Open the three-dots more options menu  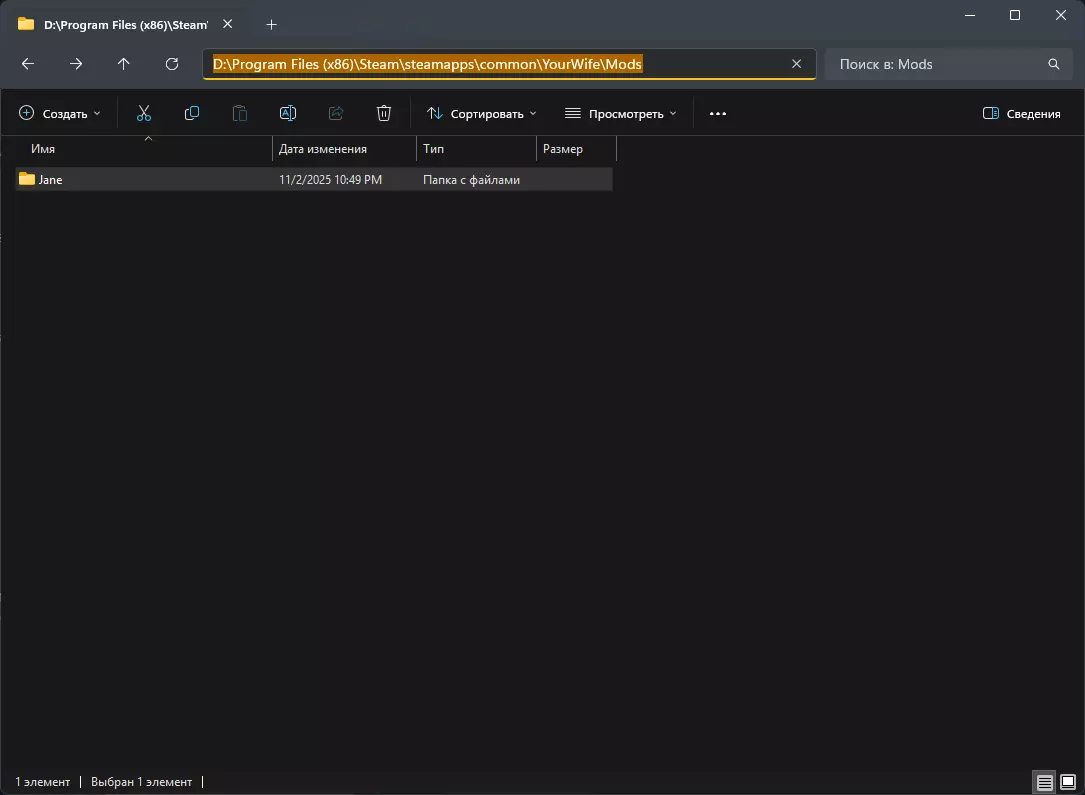[718, 113]
